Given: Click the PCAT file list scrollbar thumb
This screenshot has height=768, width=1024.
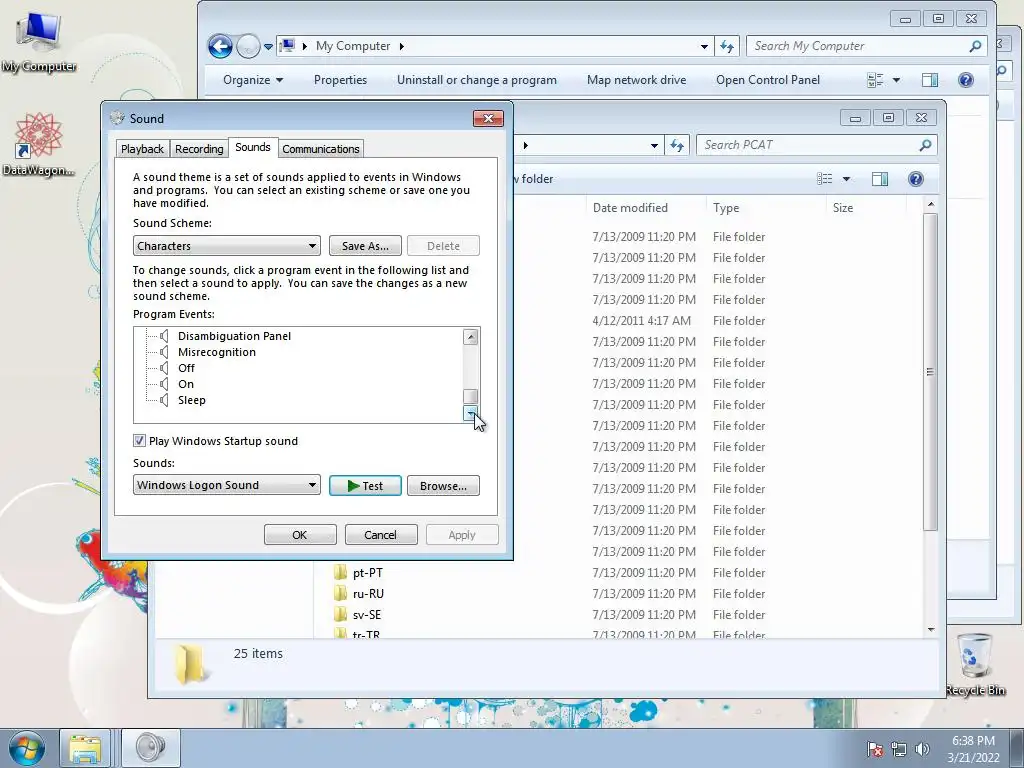Looking at the screenshot, I should point(930,372).
